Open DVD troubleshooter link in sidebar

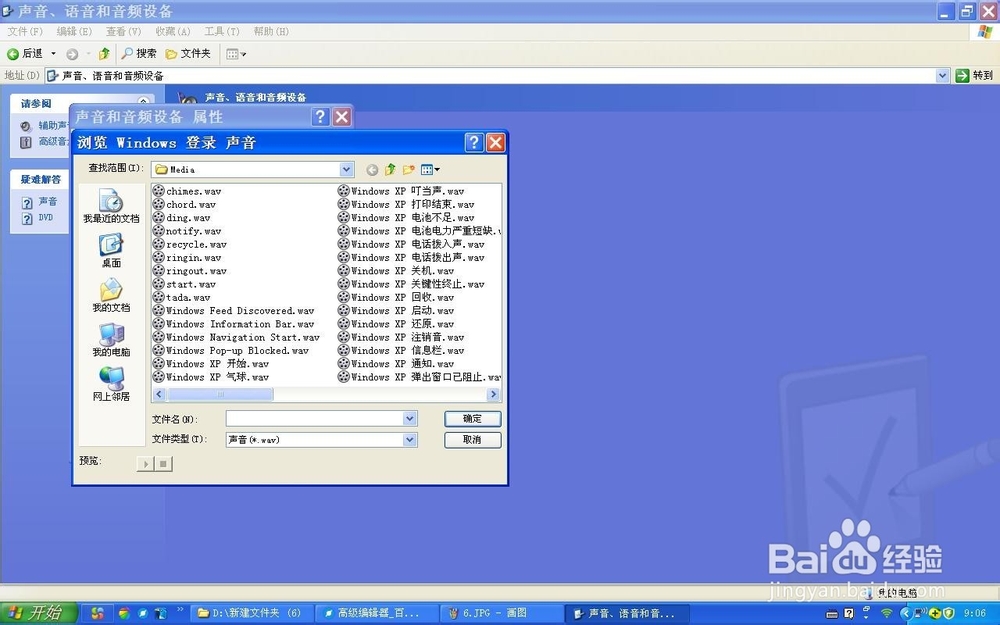pyautogui.click(x=45, y=218)
